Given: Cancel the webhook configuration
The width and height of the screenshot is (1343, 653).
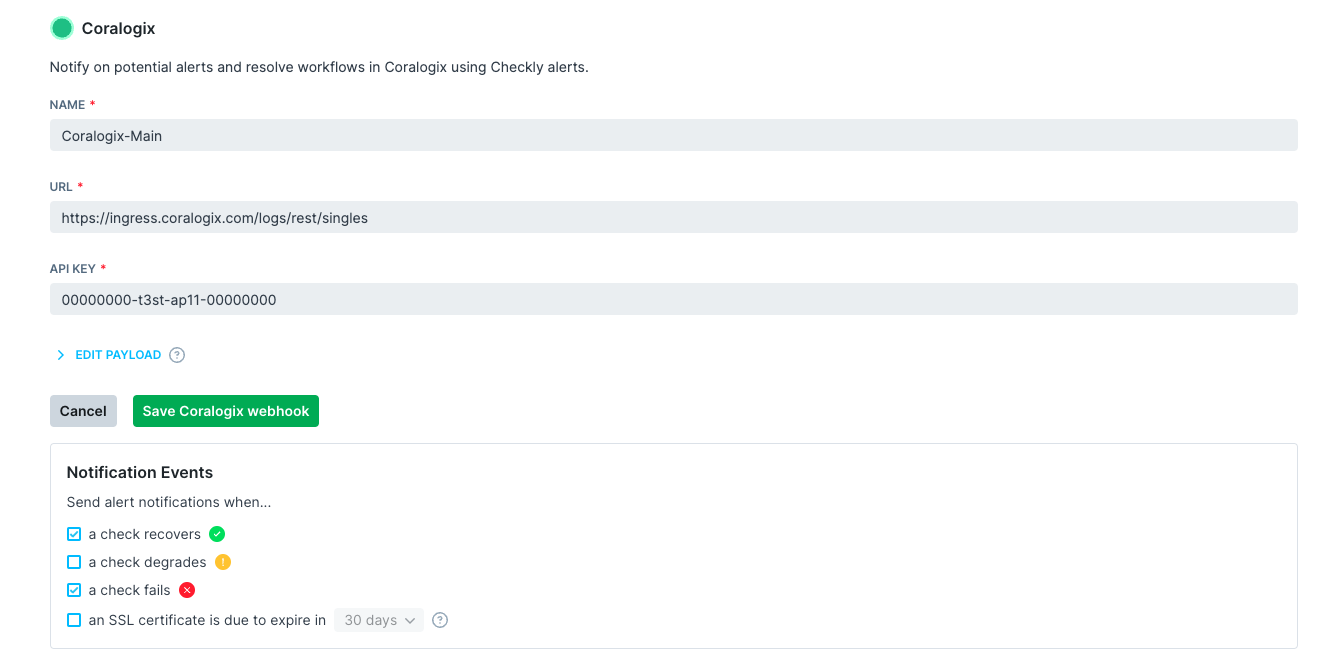Looking at the screenshot, I should pos(83,411).
